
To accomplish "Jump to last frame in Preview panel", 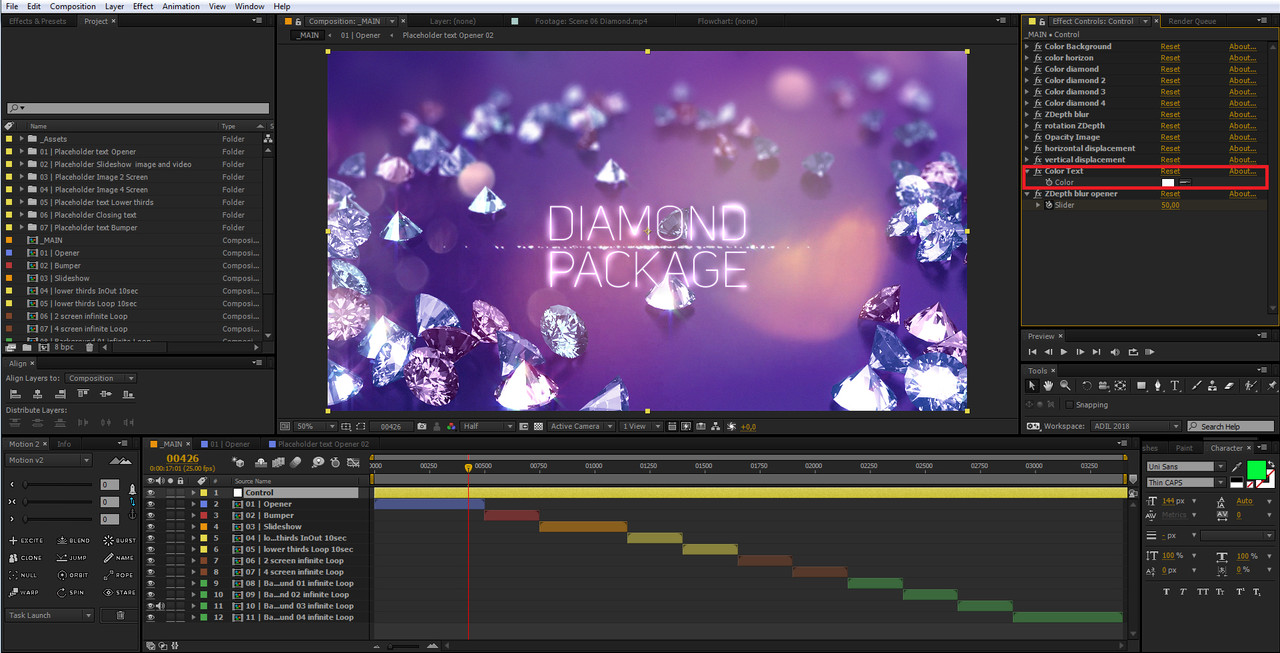I will 1097,352.
